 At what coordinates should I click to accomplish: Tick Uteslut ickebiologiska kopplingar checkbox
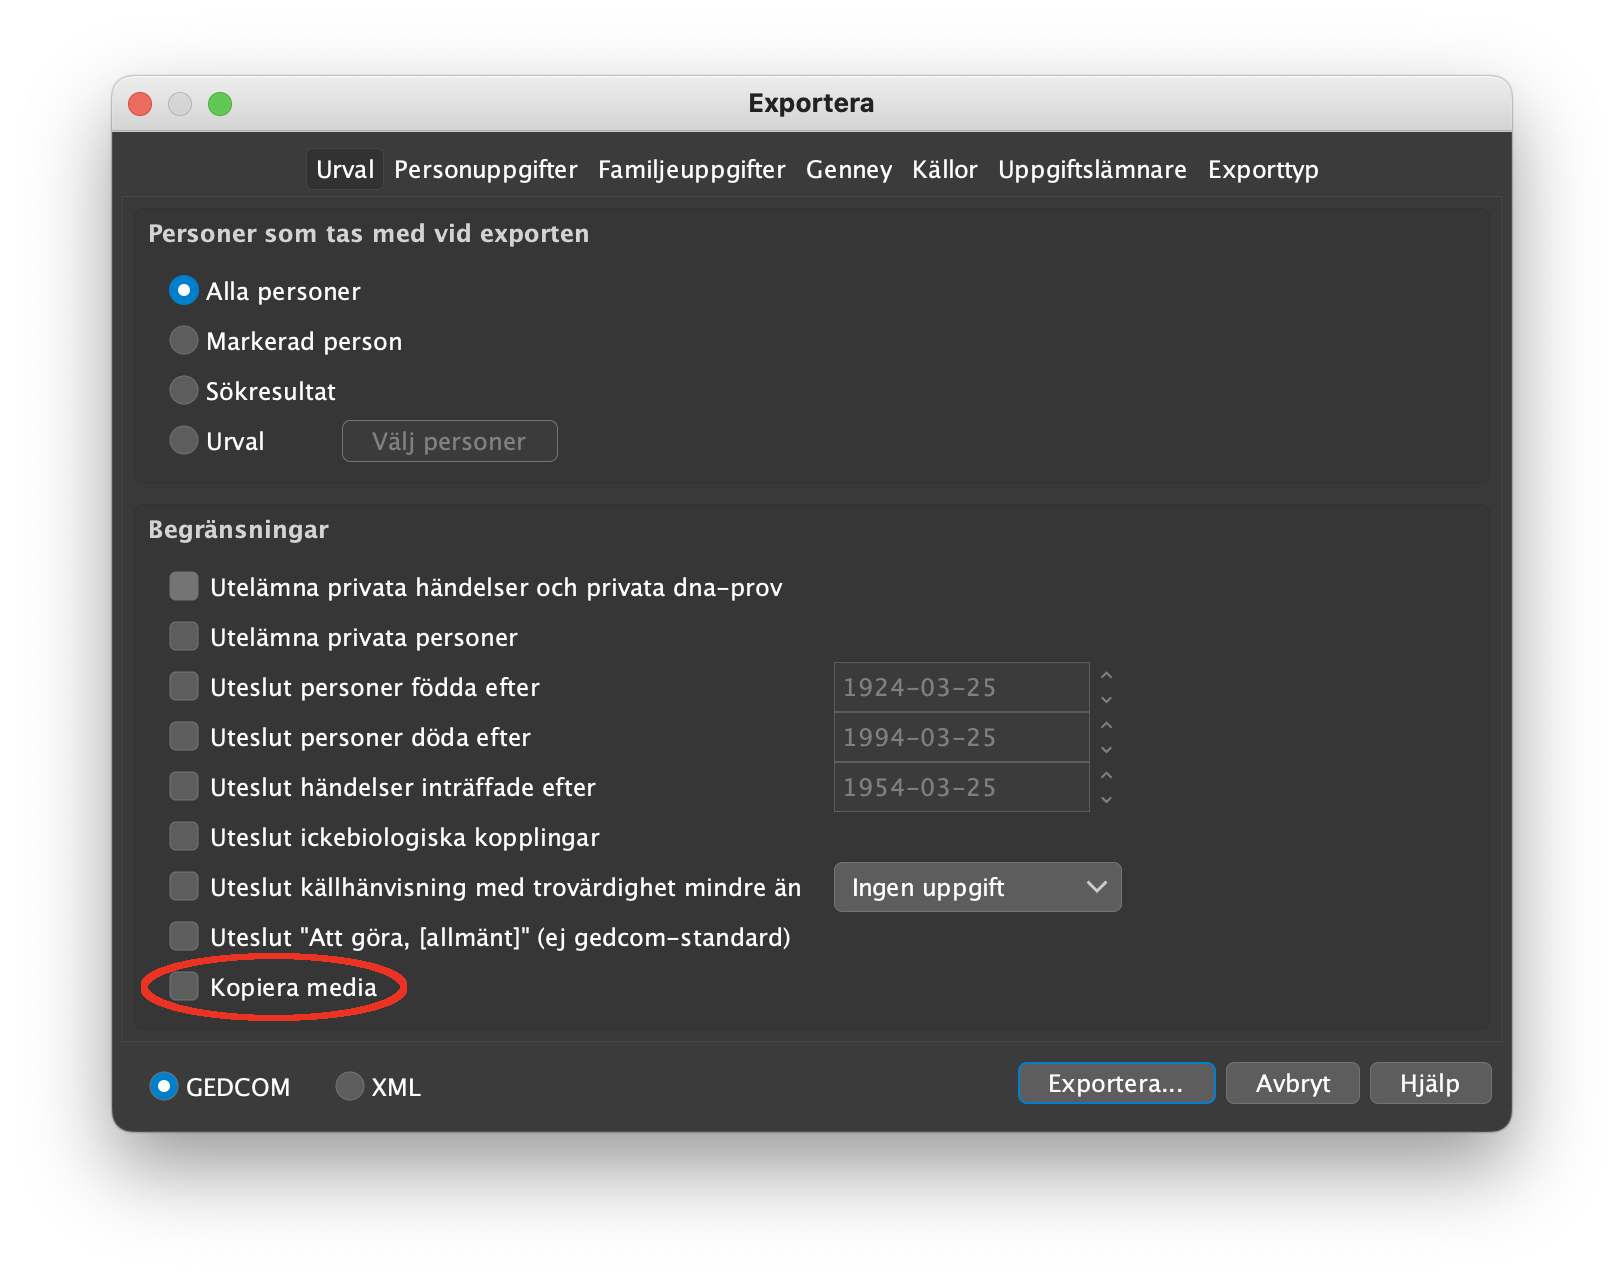[184, 837]
